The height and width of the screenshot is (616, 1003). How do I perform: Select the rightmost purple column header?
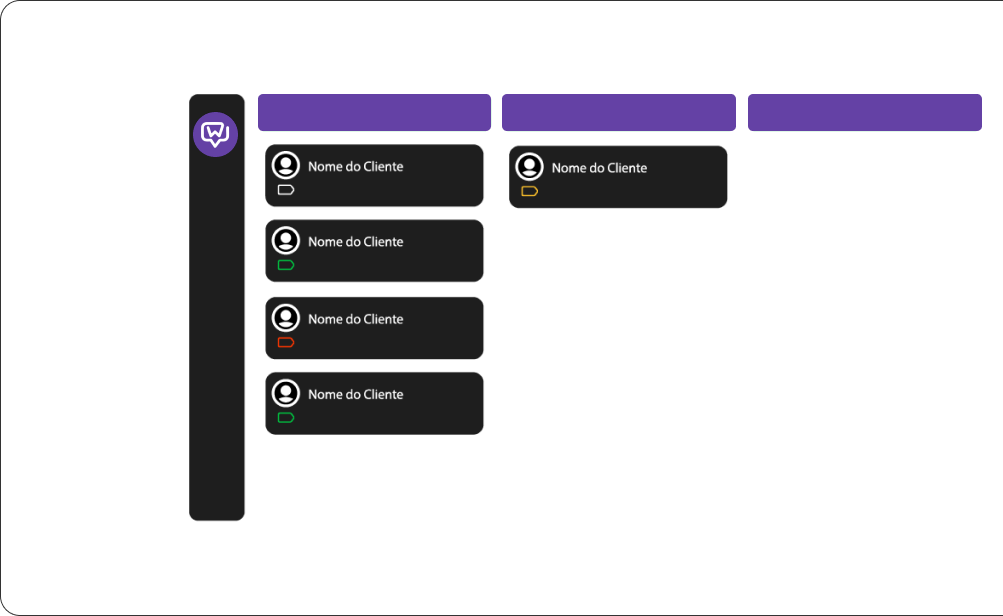pos(864,113)
